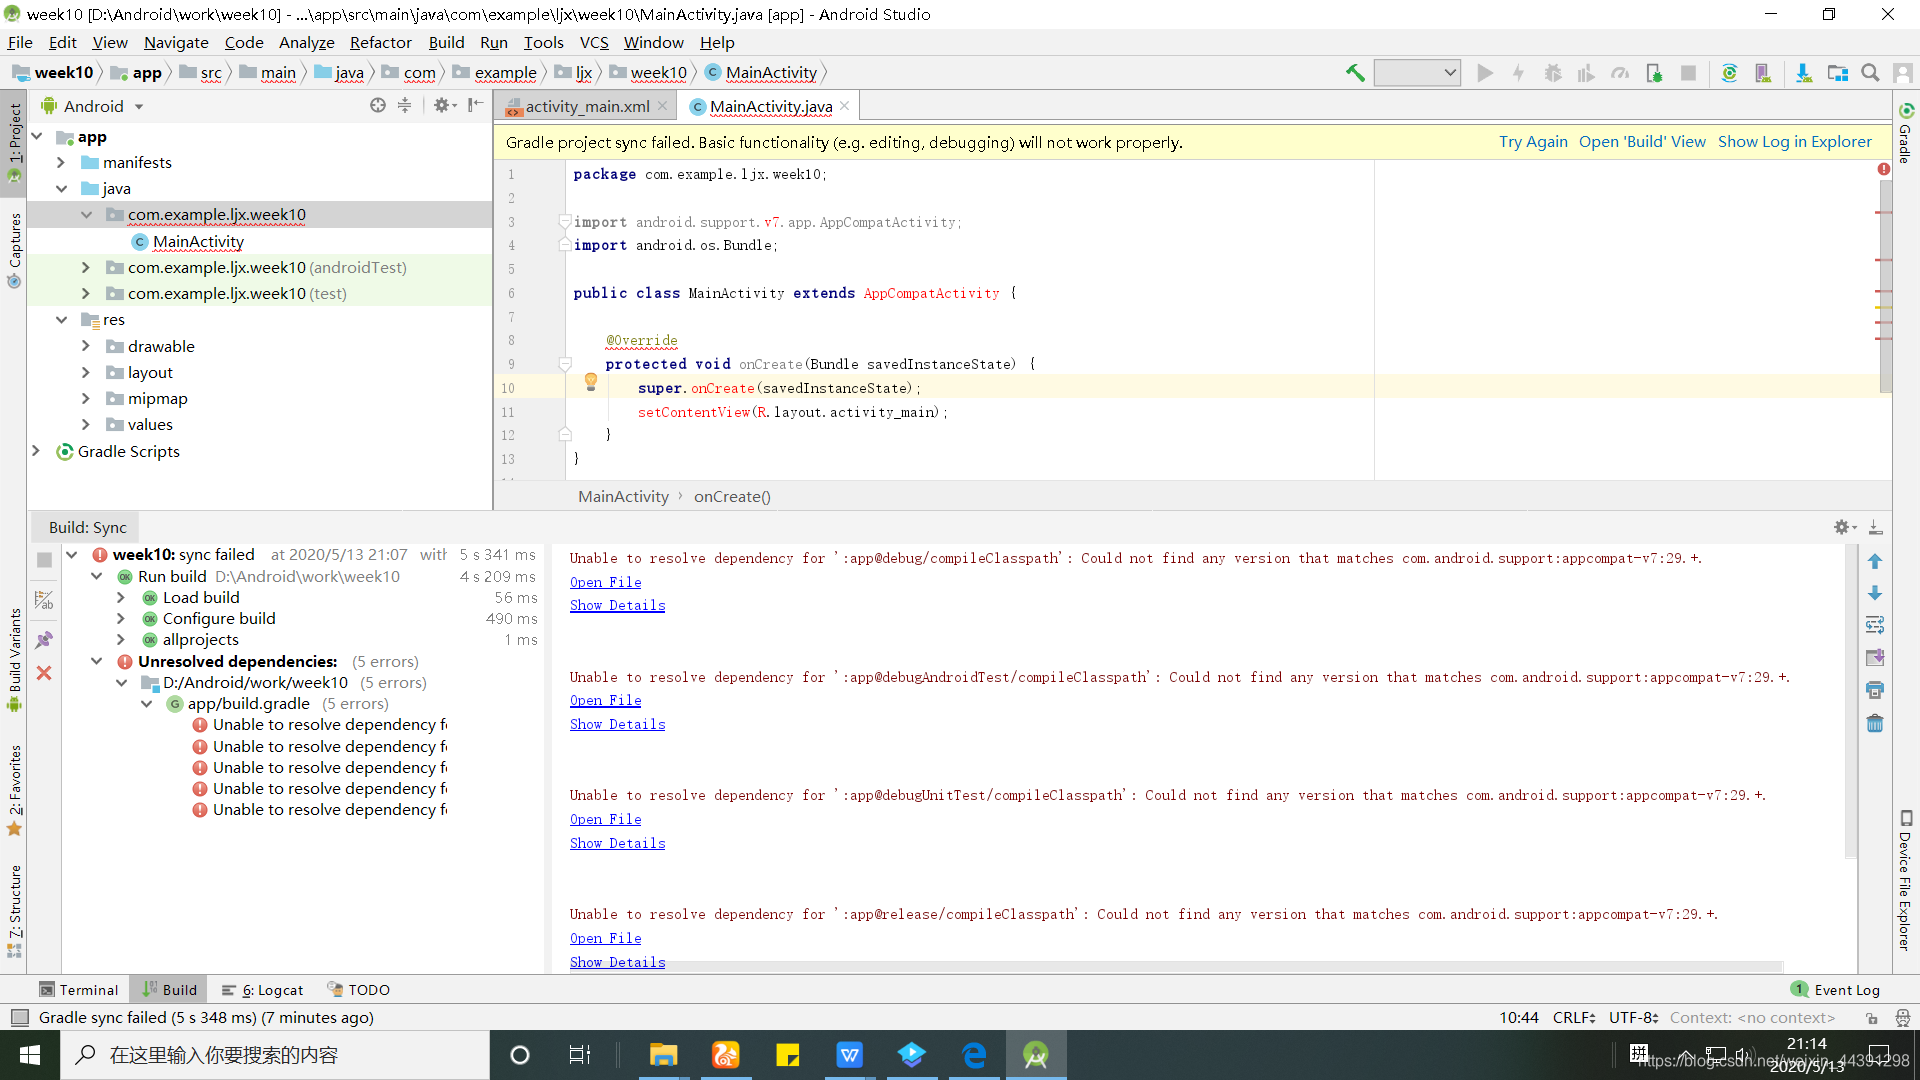
Task: Click the onCreate() breadcrumb below the editor
Action: click(x=732, y=496)
